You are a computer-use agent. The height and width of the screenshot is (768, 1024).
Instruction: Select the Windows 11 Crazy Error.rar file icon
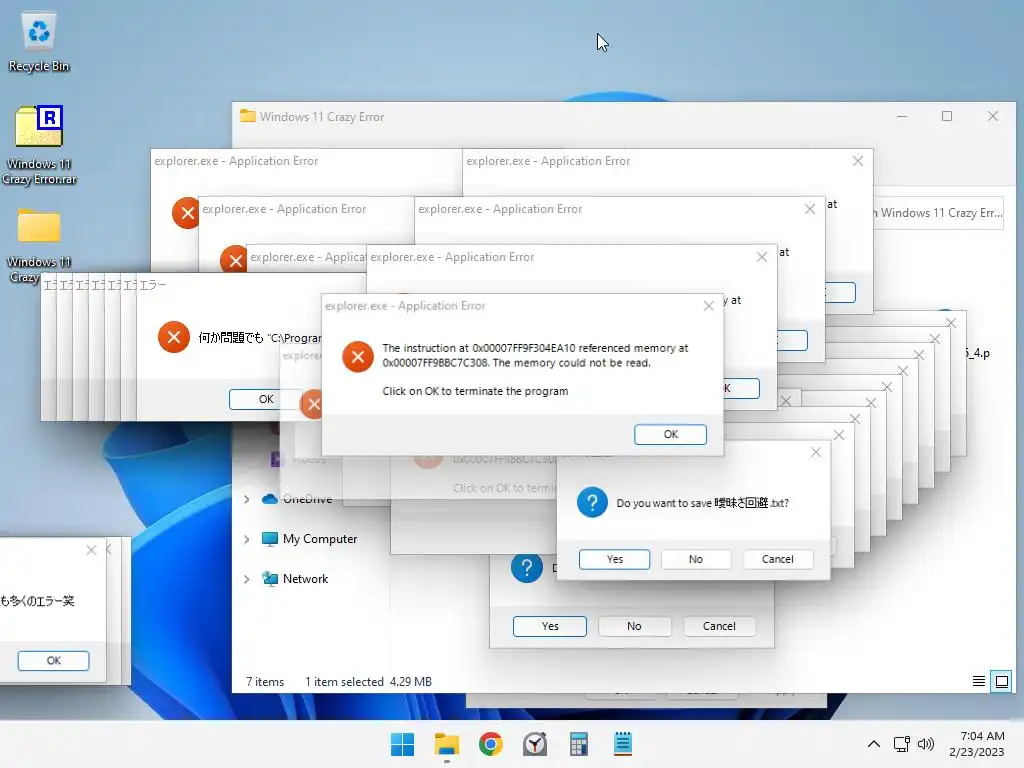click(39, 145)
